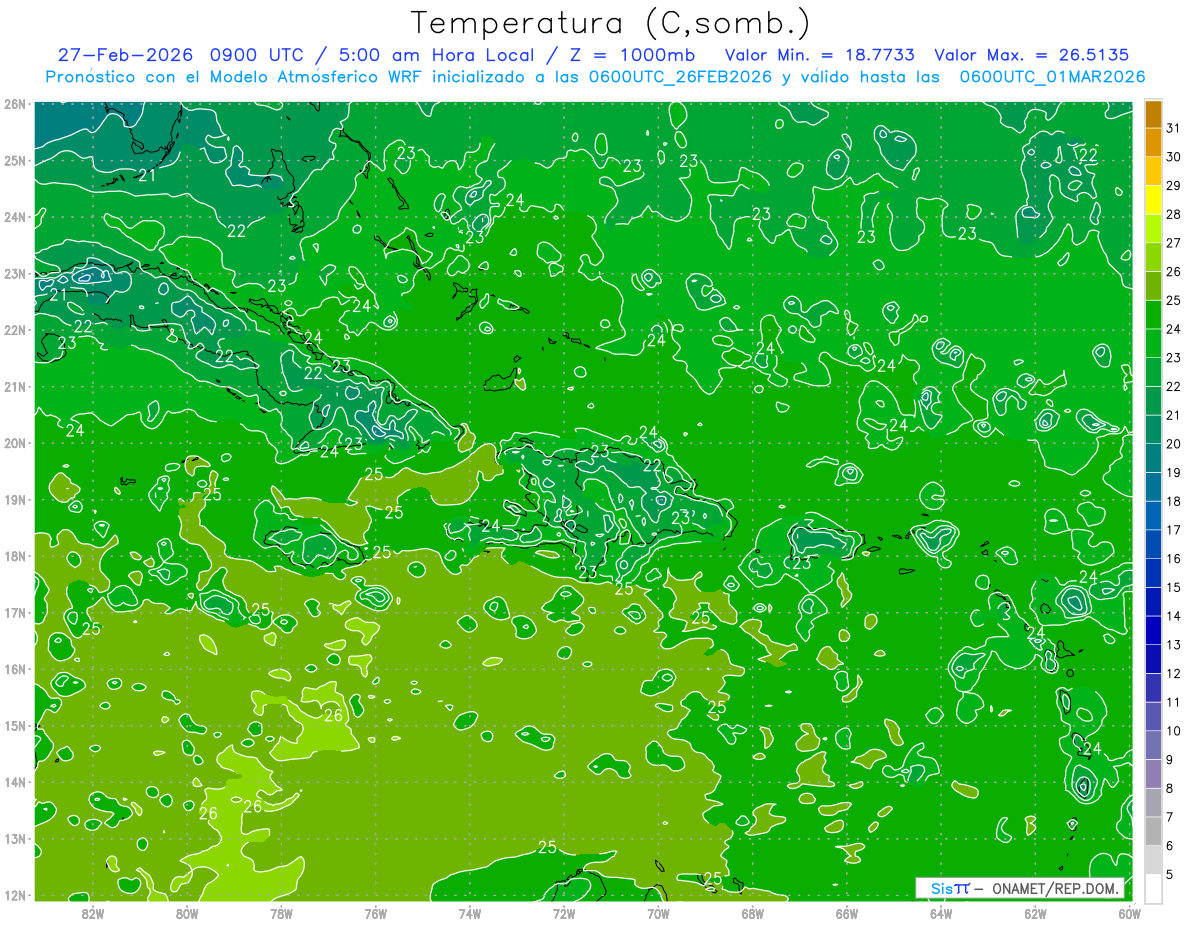Click the '72W' longitude axis label
Screen dimensions: 1200x927
(x=564, y=912)
